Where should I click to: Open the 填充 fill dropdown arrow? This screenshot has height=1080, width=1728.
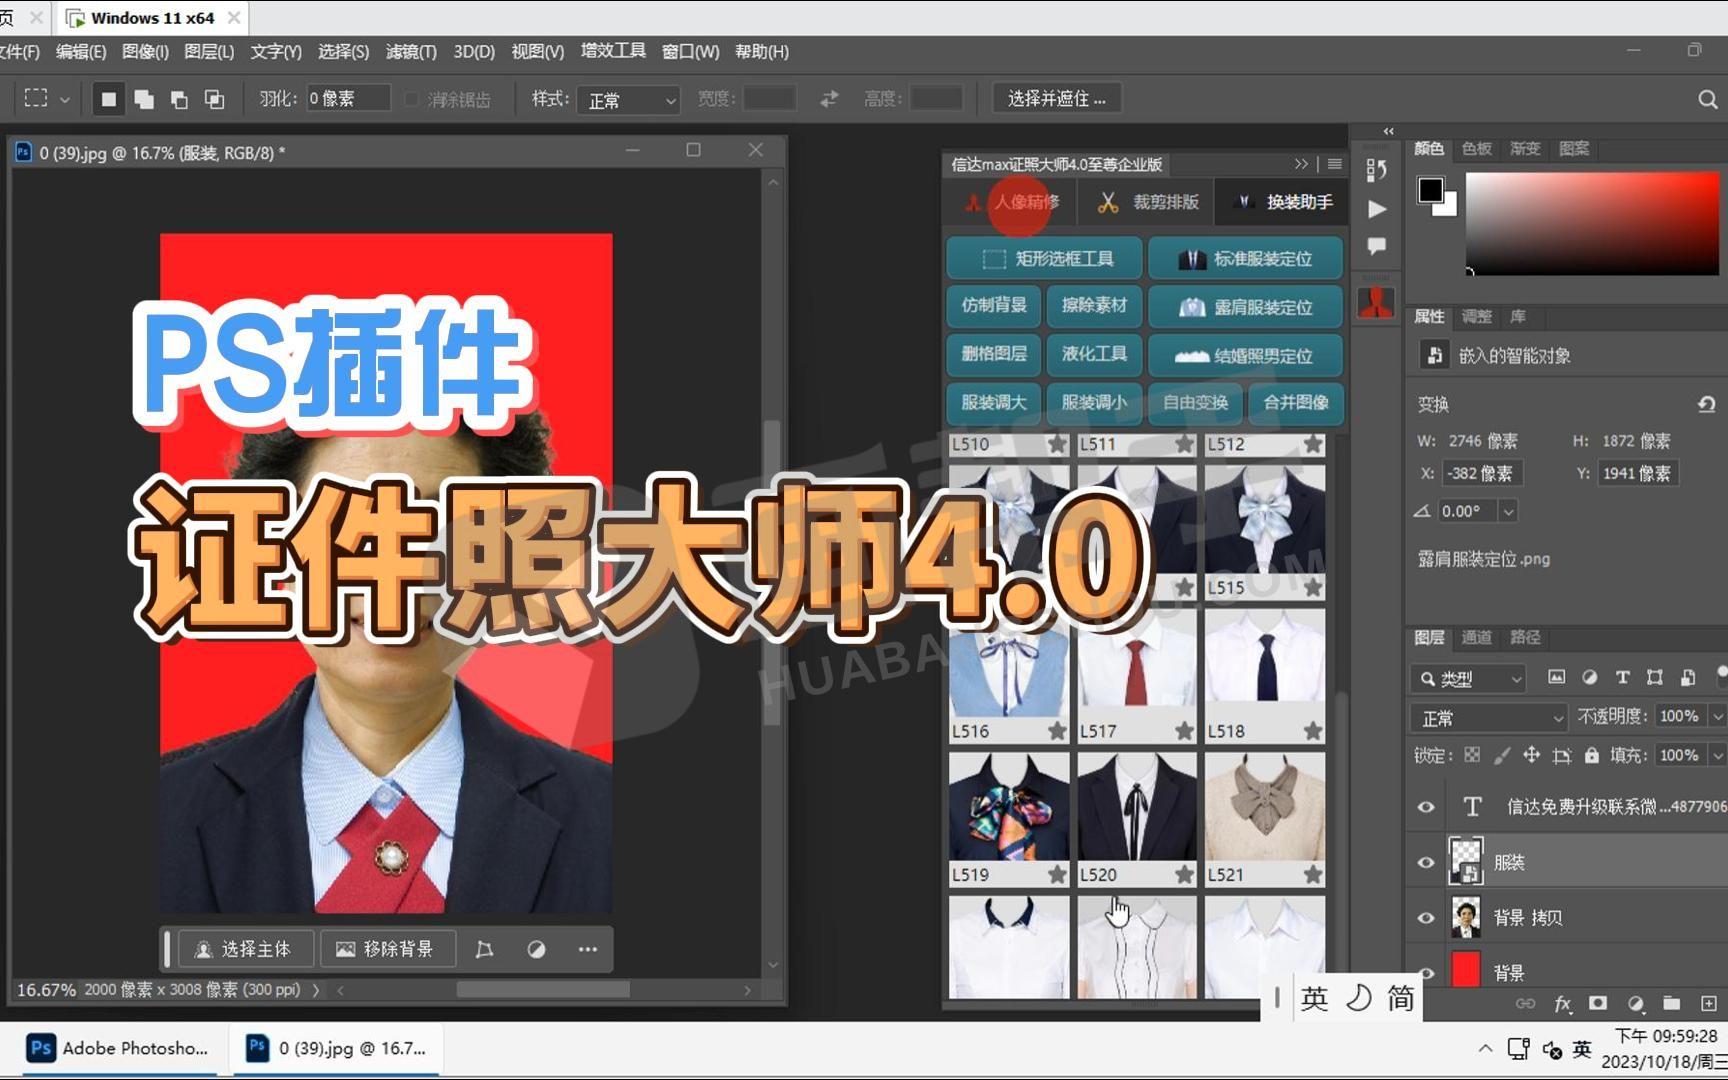(x=1717, y=755)
